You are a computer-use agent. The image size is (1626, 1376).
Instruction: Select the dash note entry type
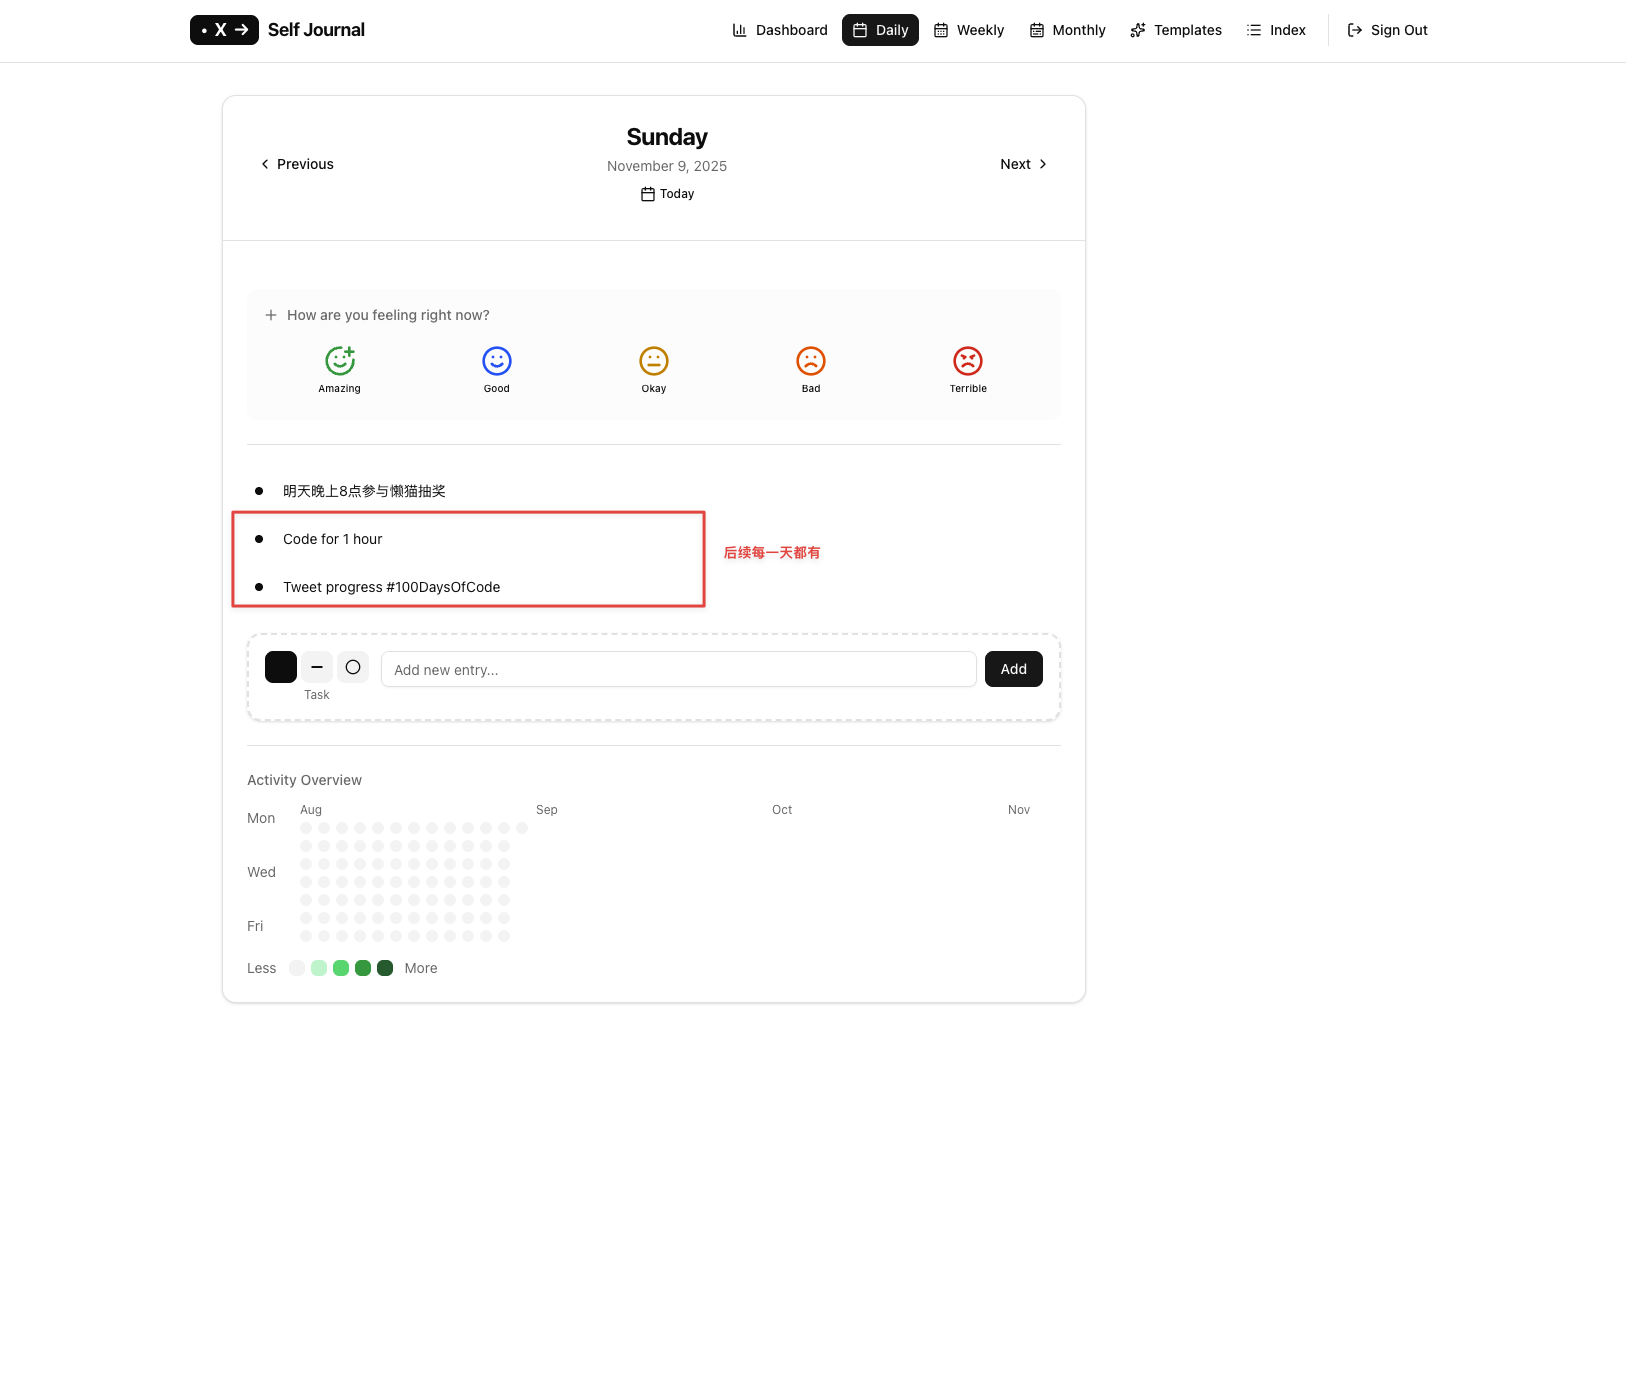(317, 667)
